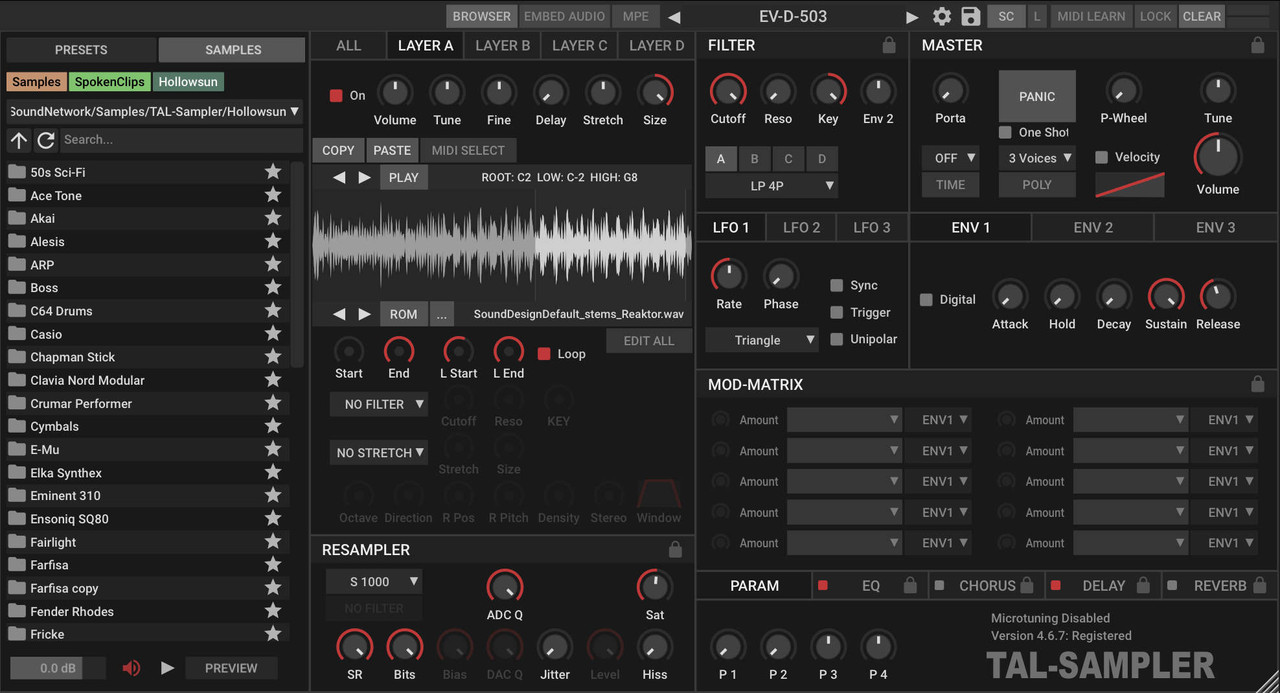This screenshot has height=693, width=1280.
Task: Select the PARAM effects tab
Action: [755, 585]
